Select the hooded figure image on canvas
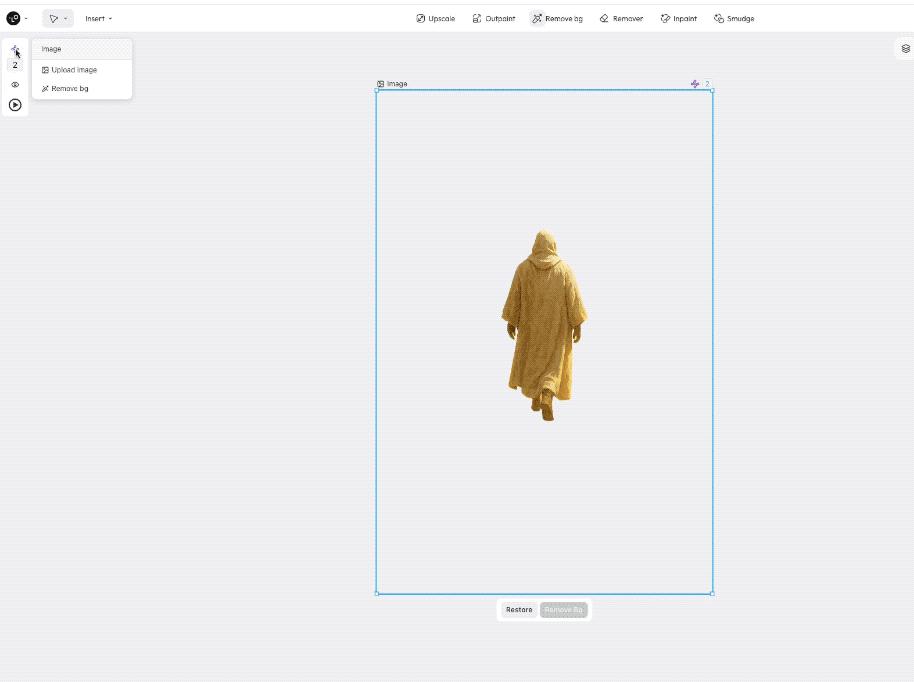Image resolution: width=914 pixels, height=682 pixels. (x=544, y=325)
